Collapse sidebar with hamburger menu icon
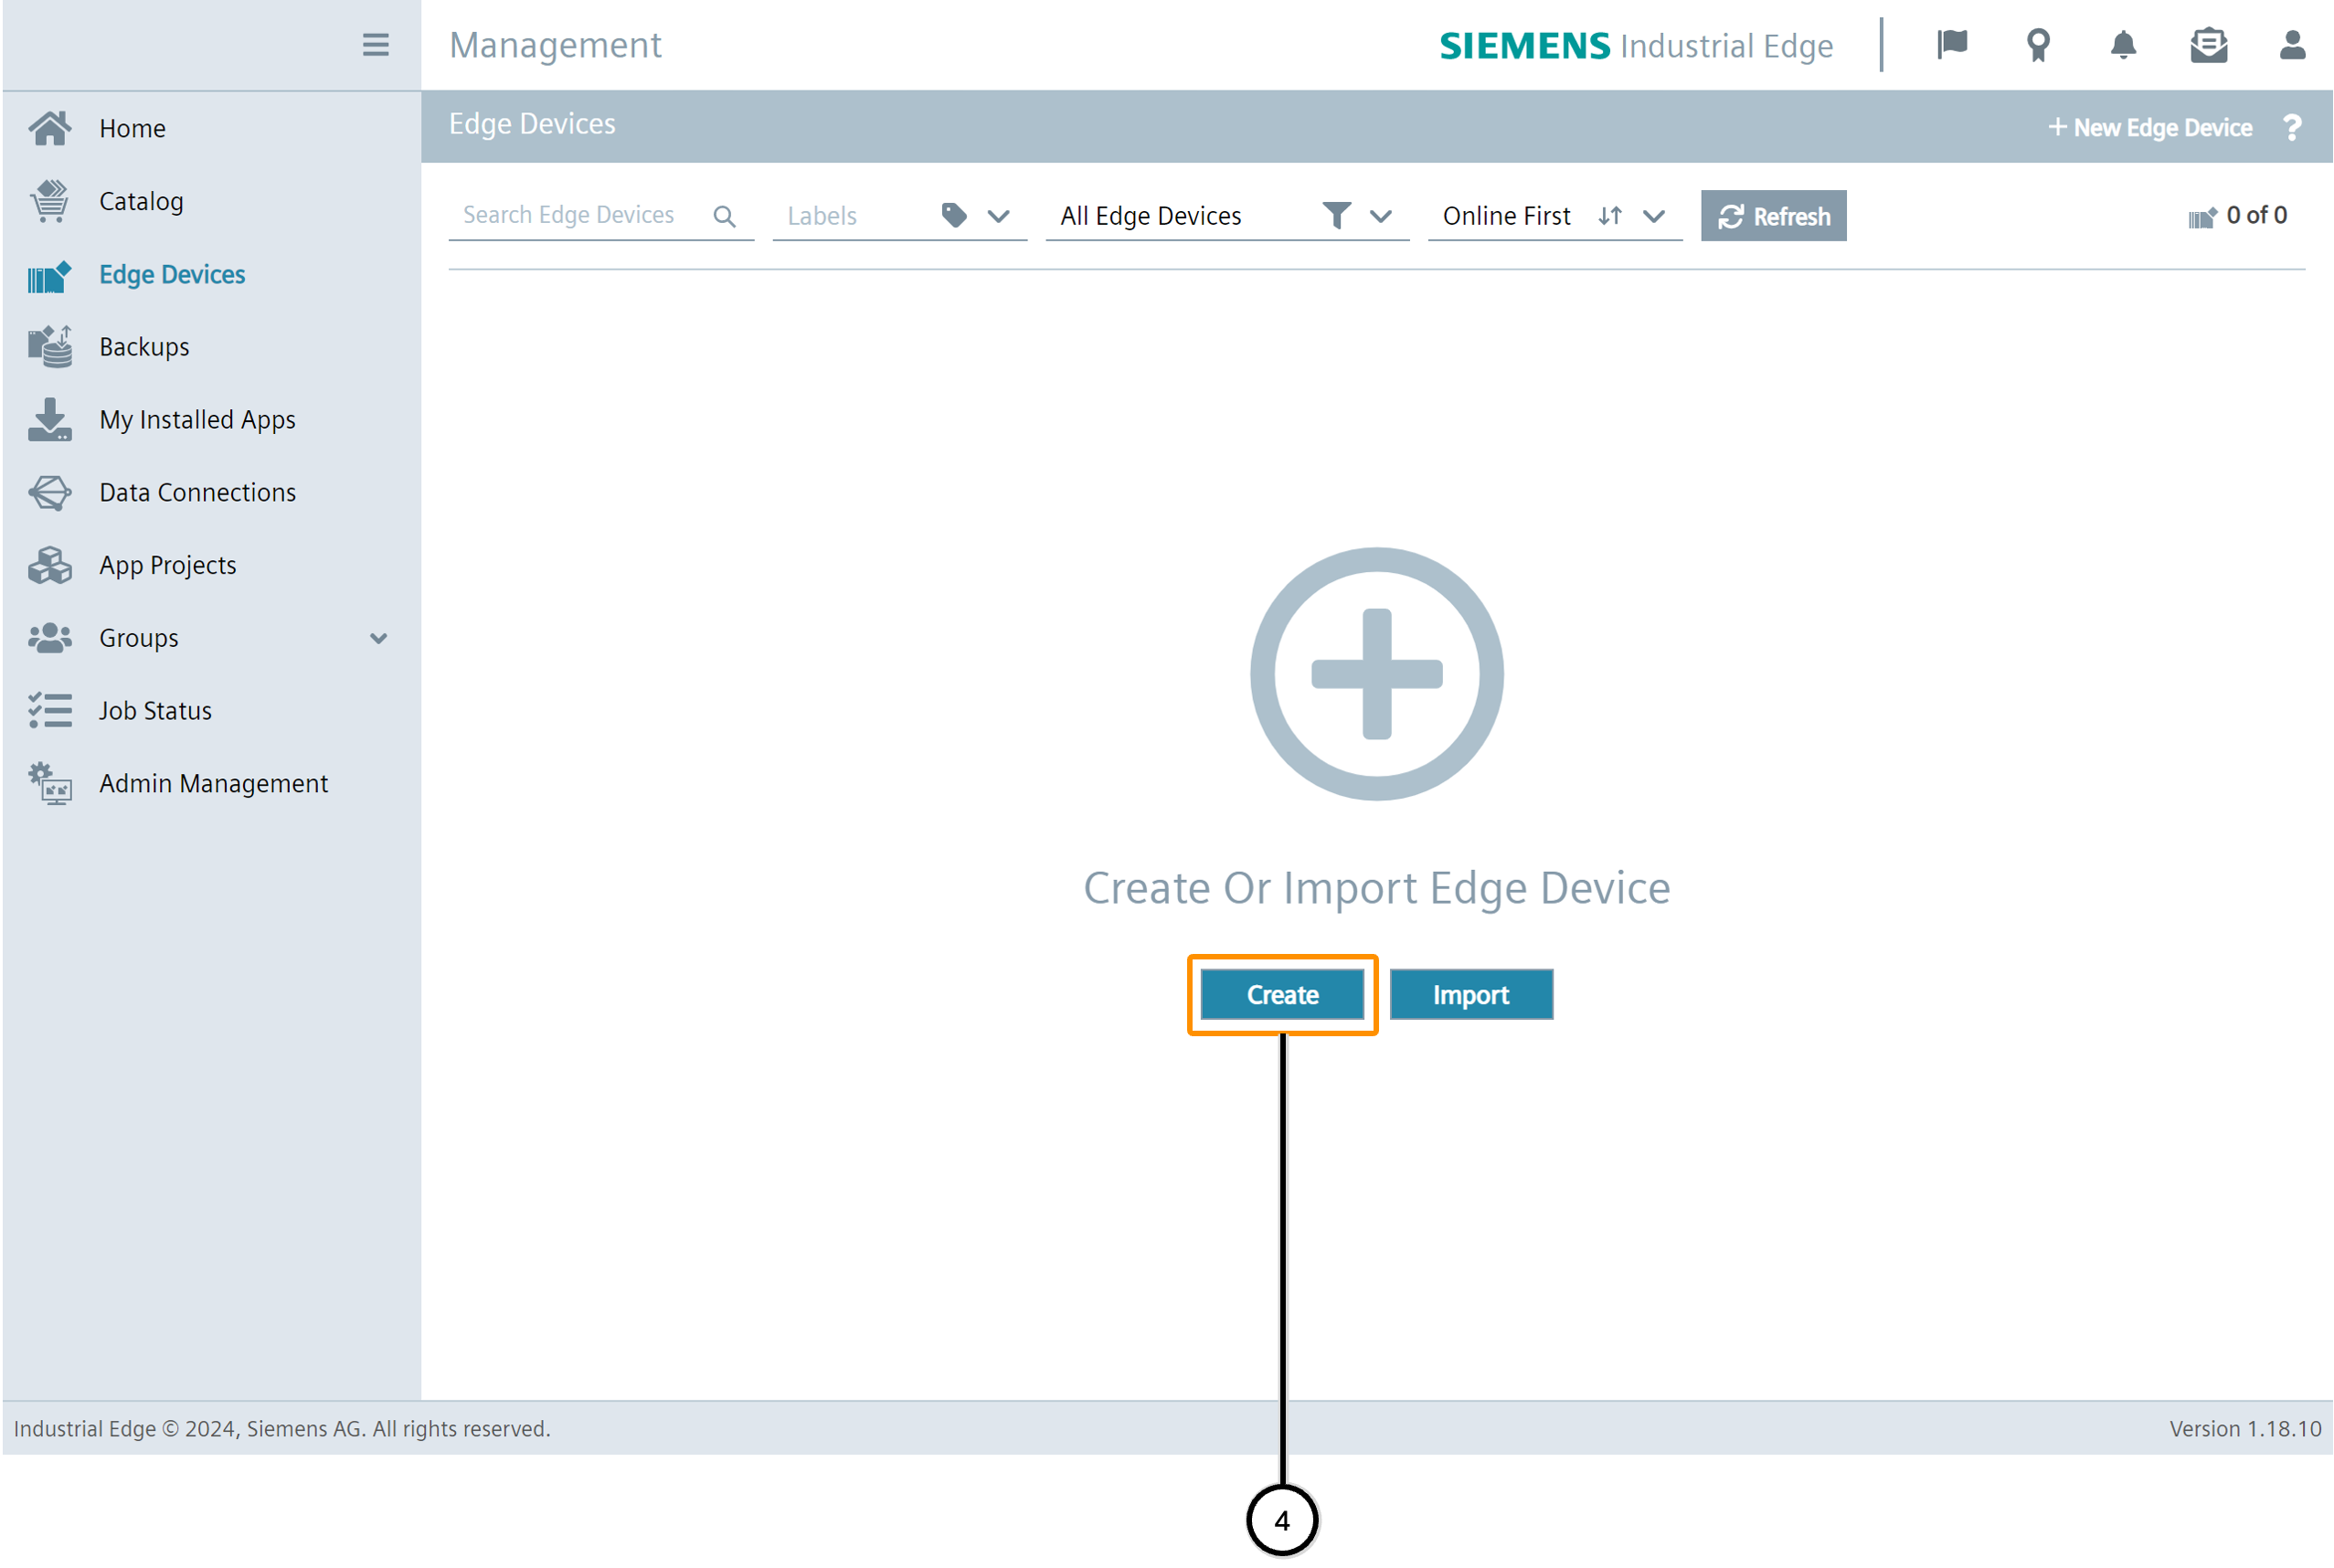2334x1568 pixels. click(x=375, y=45)
